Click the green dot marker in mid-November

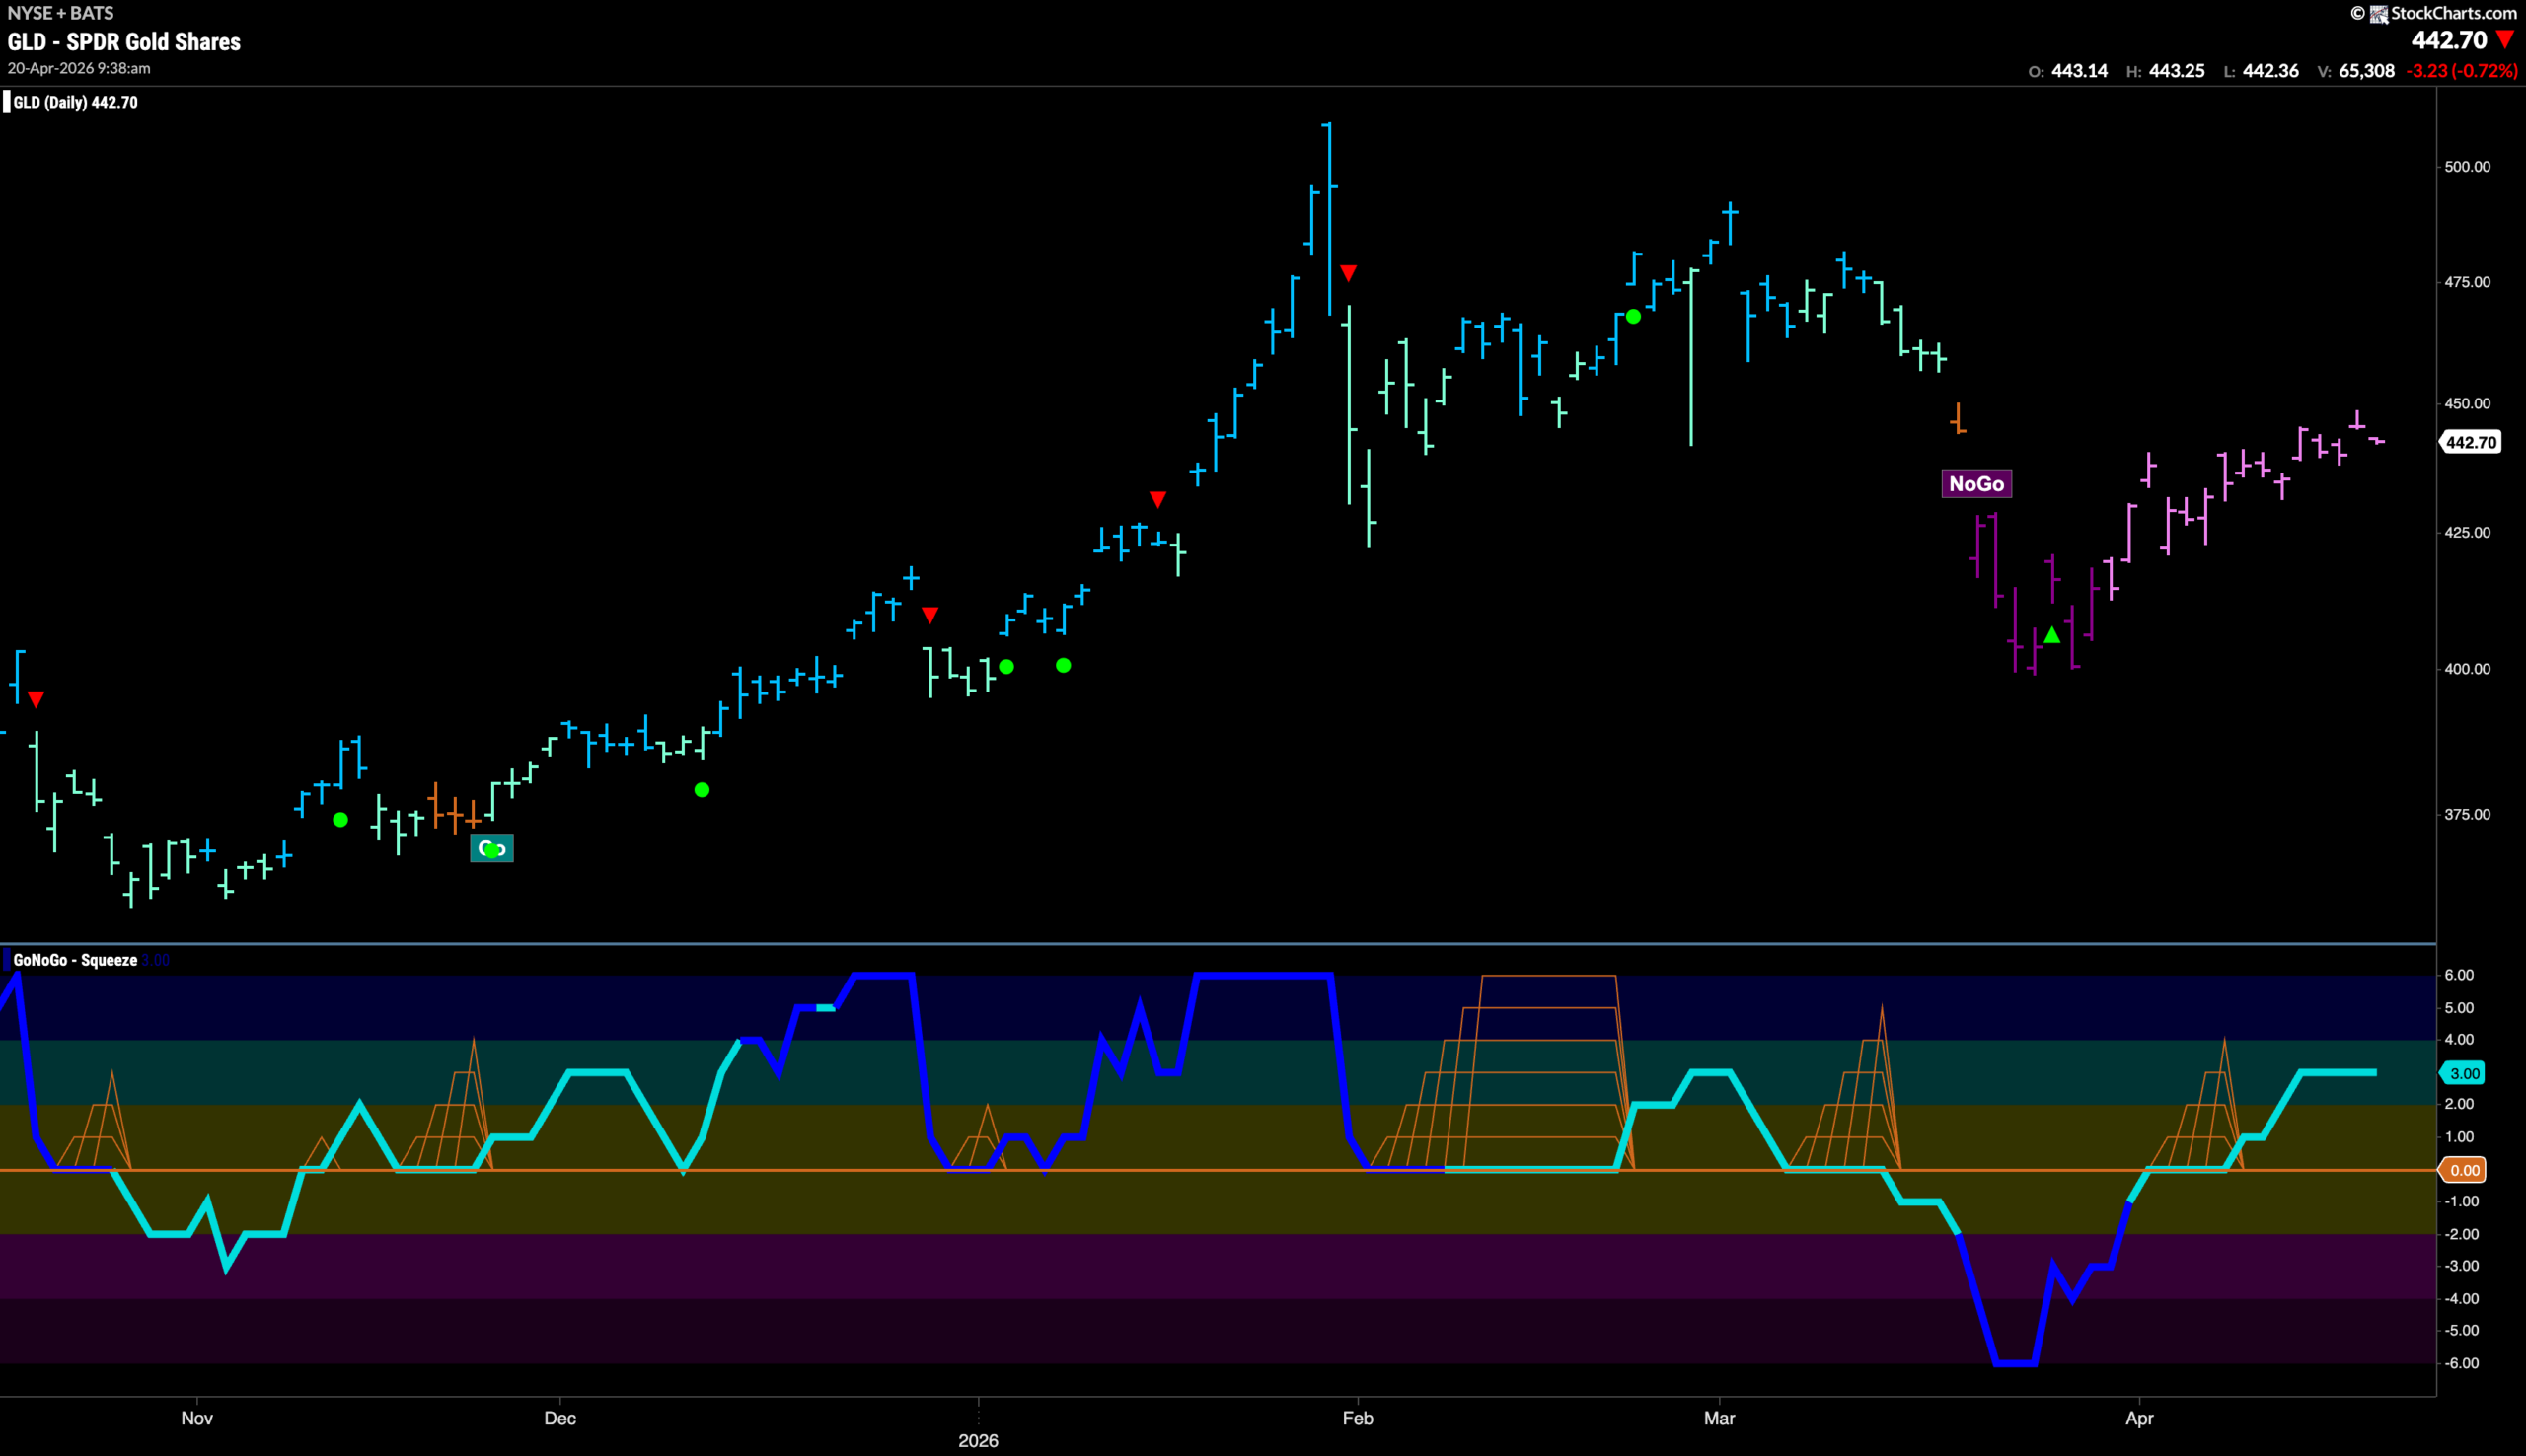point(340,820)
